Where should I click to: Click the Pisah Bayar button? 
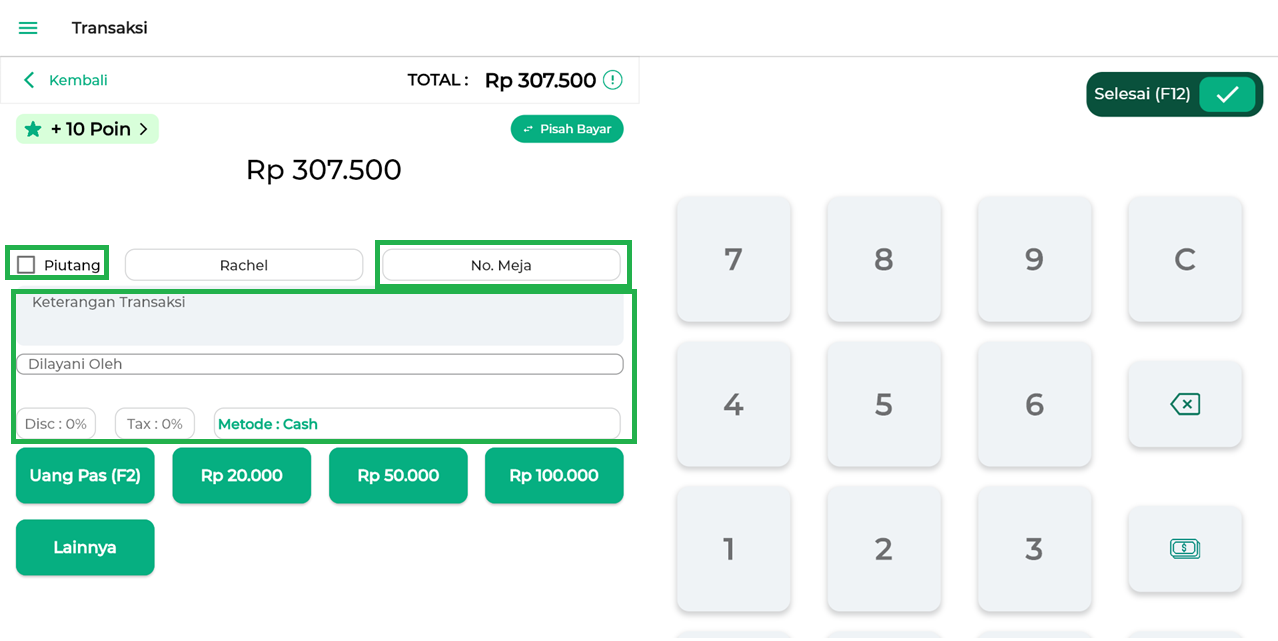click(567, 129)
